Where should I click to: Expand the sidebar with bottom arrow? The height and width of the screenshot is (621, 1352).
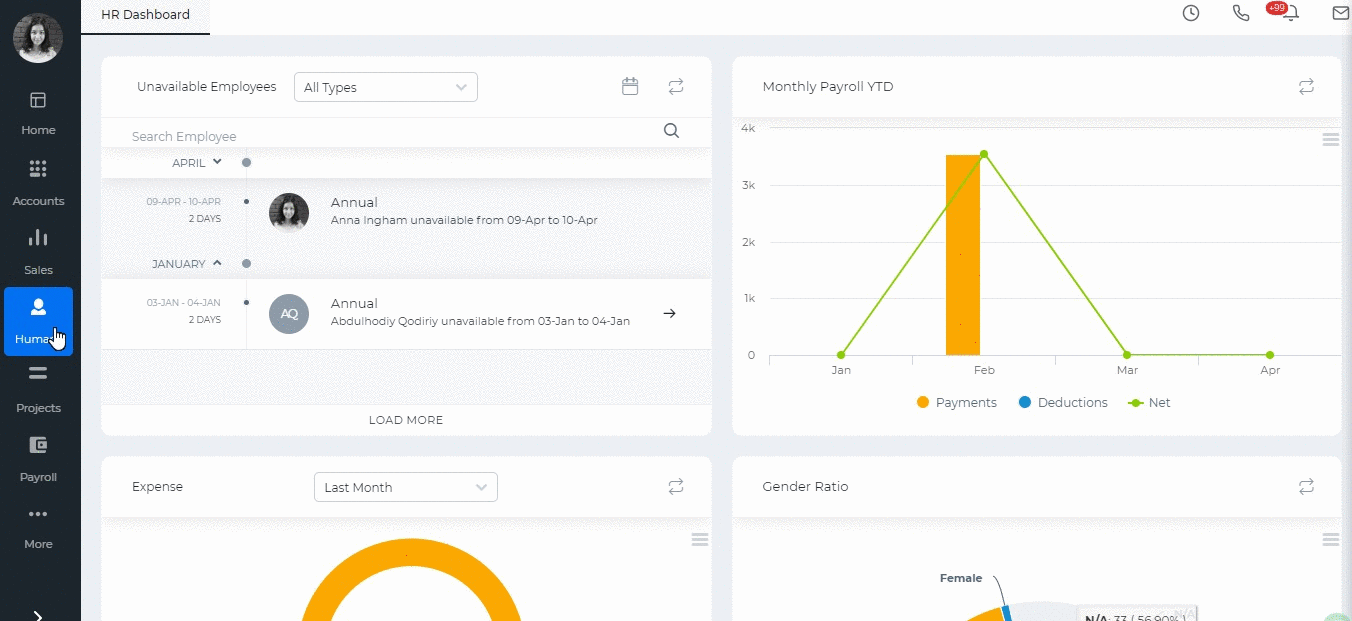click(38, 615)
